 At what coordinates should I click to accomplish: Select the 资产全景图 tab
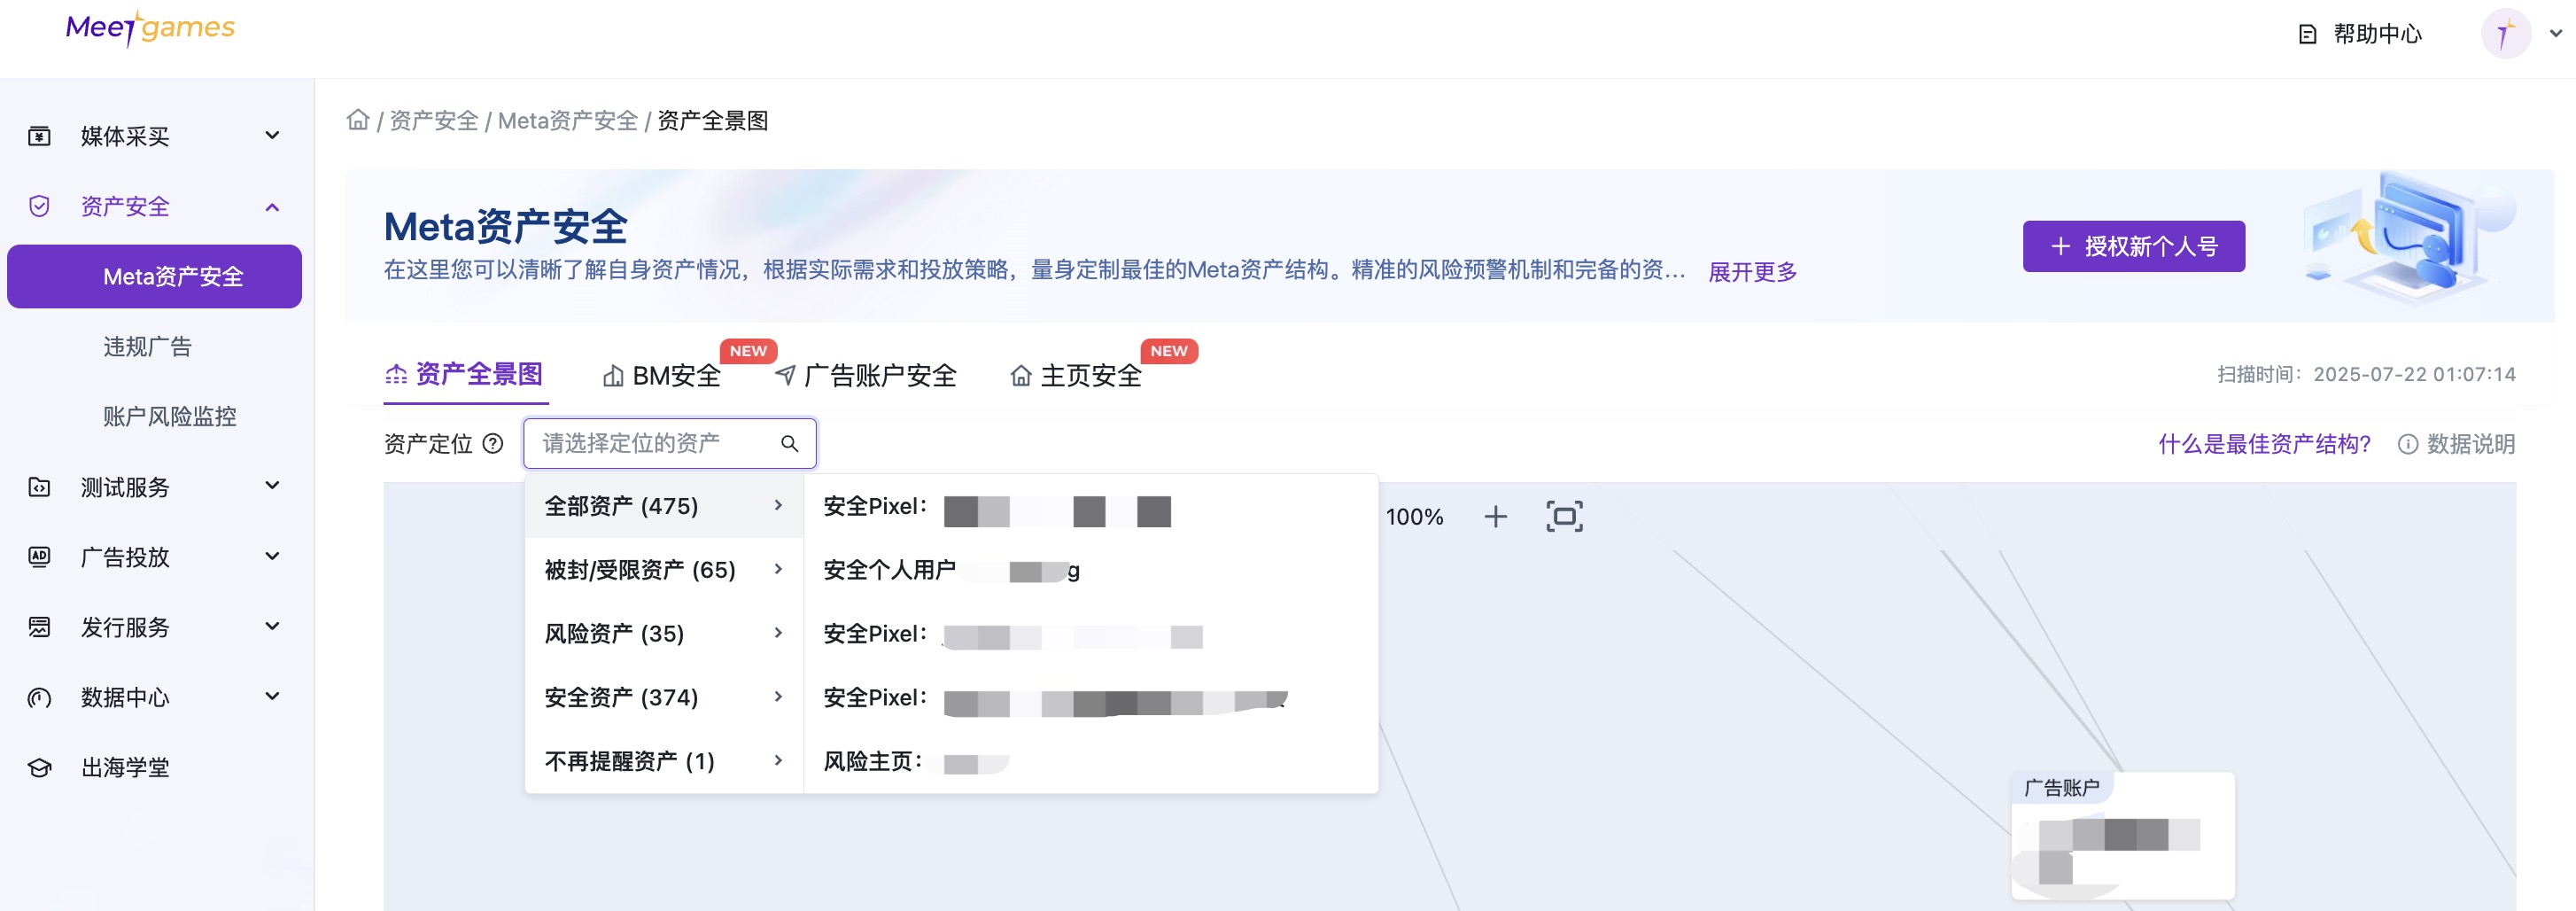pos(464,375)
